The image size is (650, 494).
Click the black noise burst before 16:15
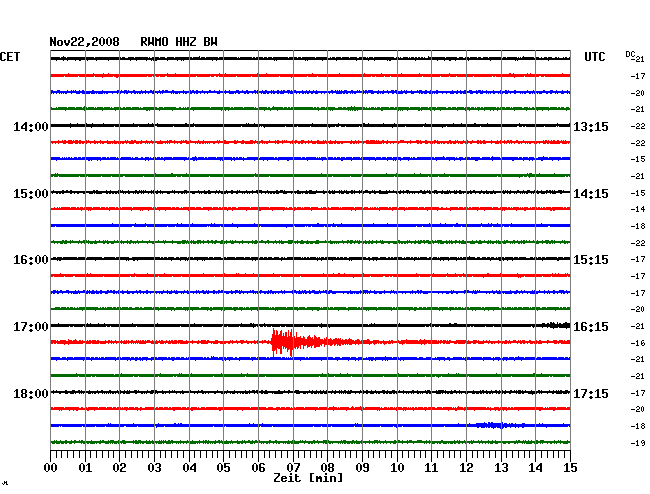pos(555,325)
